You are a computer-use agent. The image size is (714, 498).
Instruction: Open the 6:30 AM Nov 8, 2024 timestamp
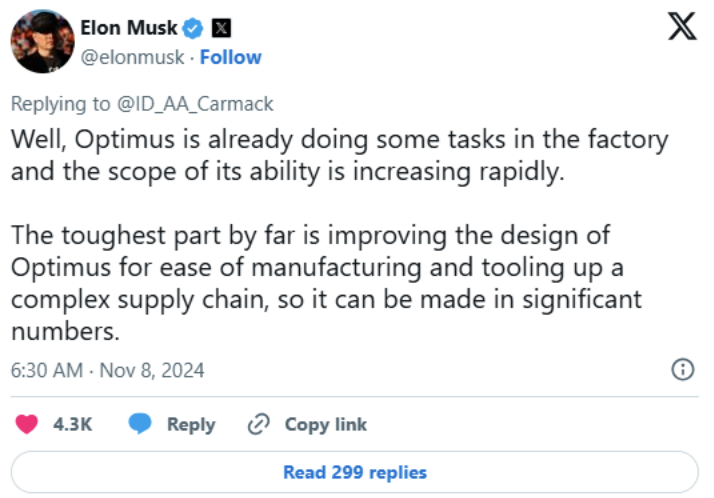coord(107,370)
